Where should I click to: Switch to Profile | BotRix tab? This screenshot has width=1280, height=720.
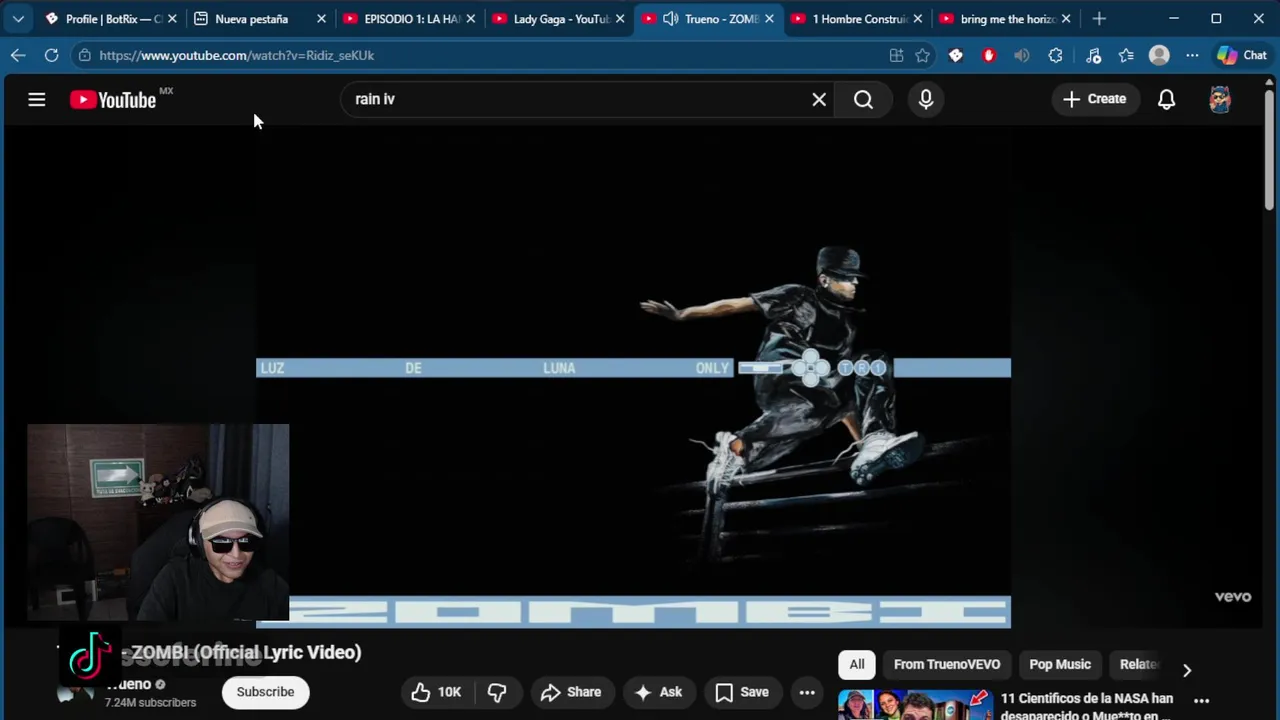110,18
